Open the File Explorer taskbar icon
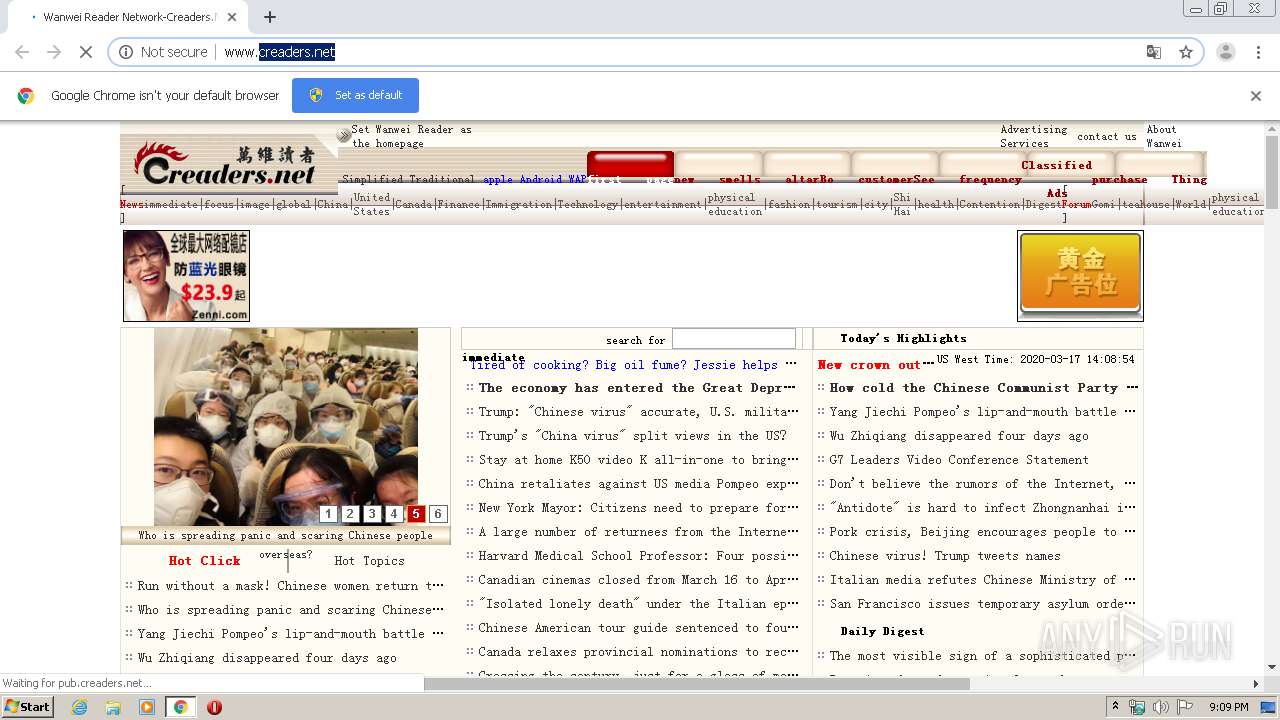Screen dimensions: 1280x720 113,707
